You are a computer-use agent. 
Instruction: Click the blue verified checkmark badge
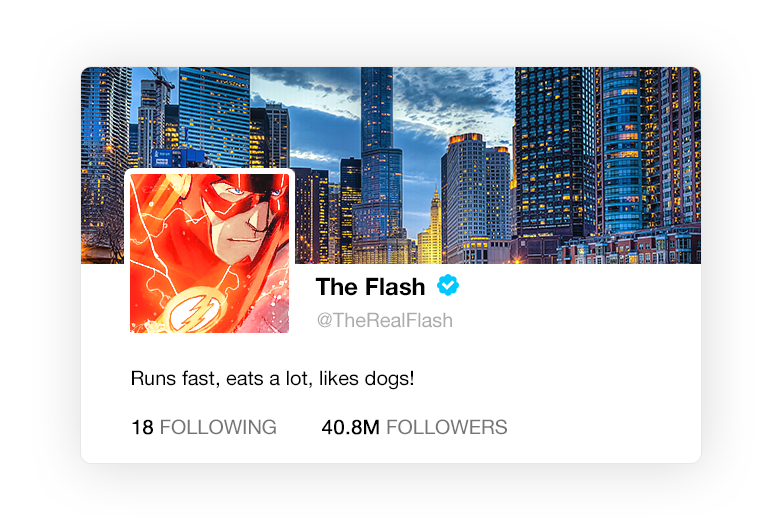(x=448, y=286)
